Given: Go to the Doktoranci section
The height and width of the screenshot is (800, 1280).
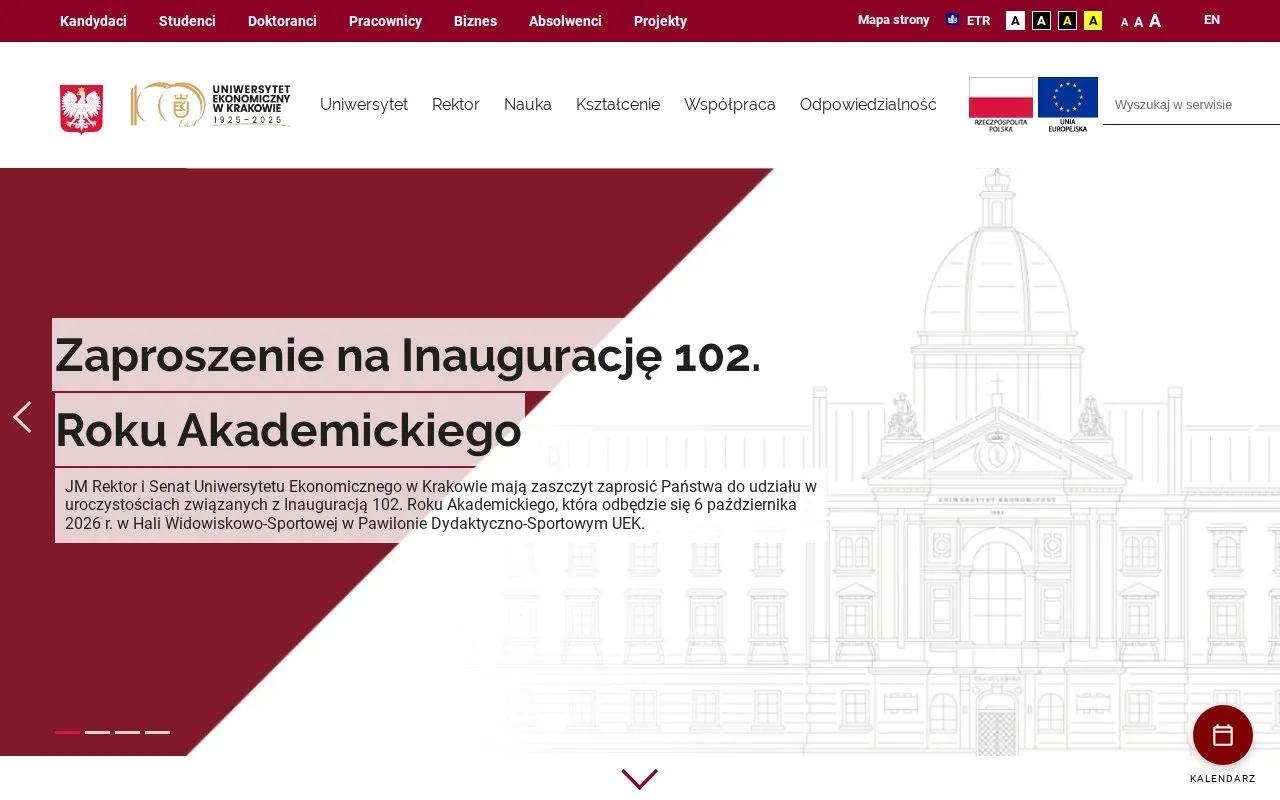Looking at the screenshot, I should tap(282, 21).
